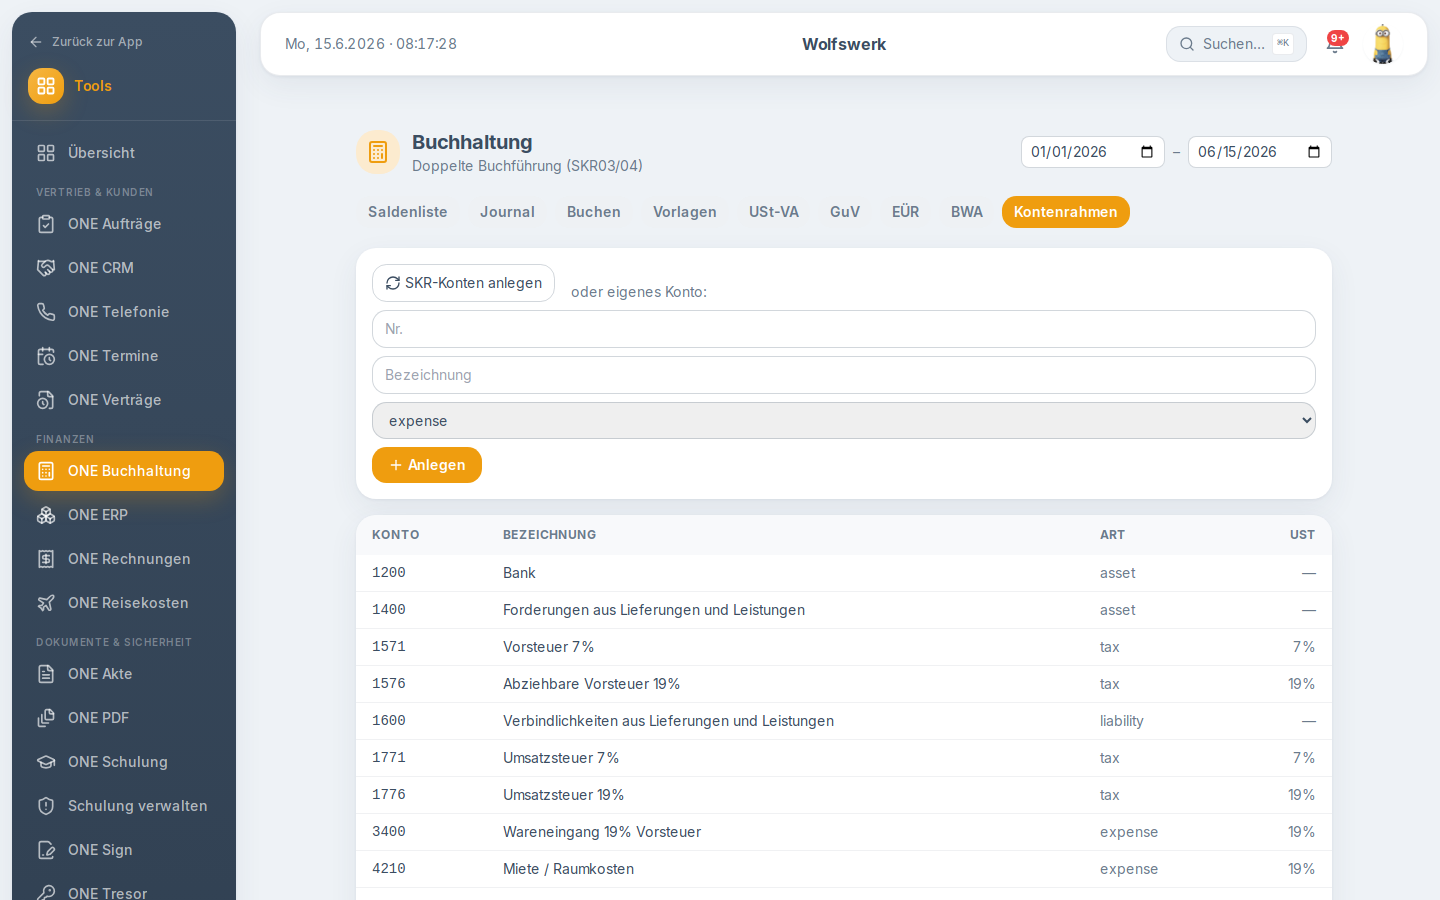Switch to Journal tab
1440x900 pixels.
pos(507,212)
